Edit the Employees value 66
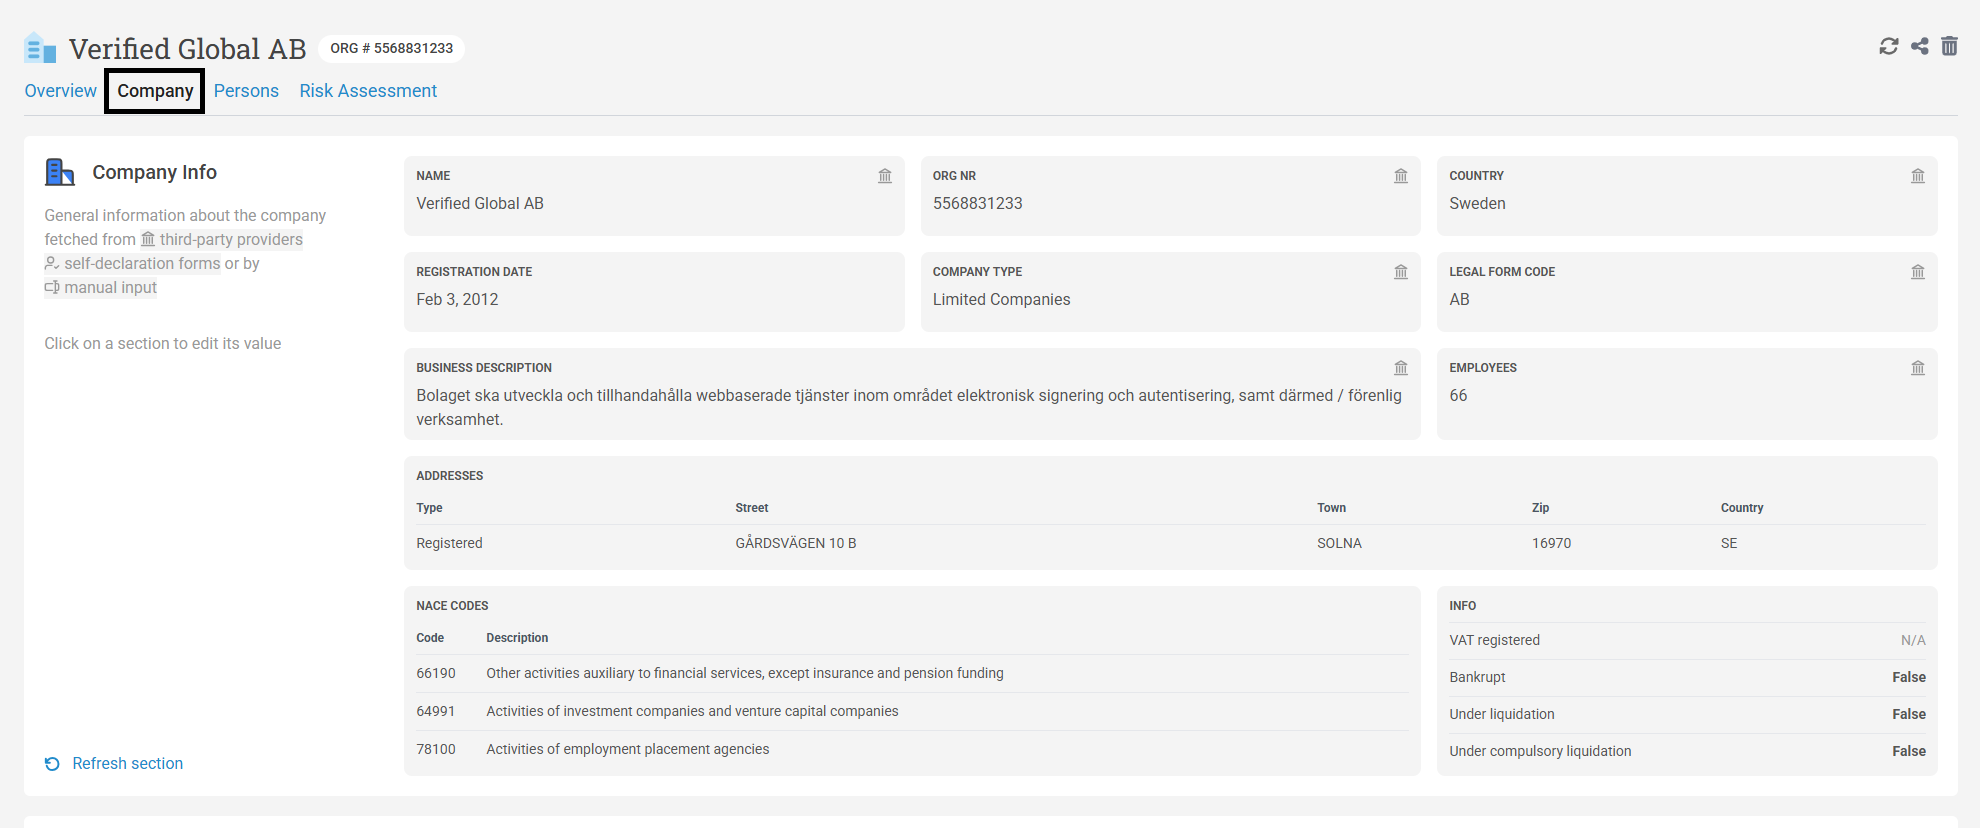This screenshot has height=828, width=1980. (1458, 396)
